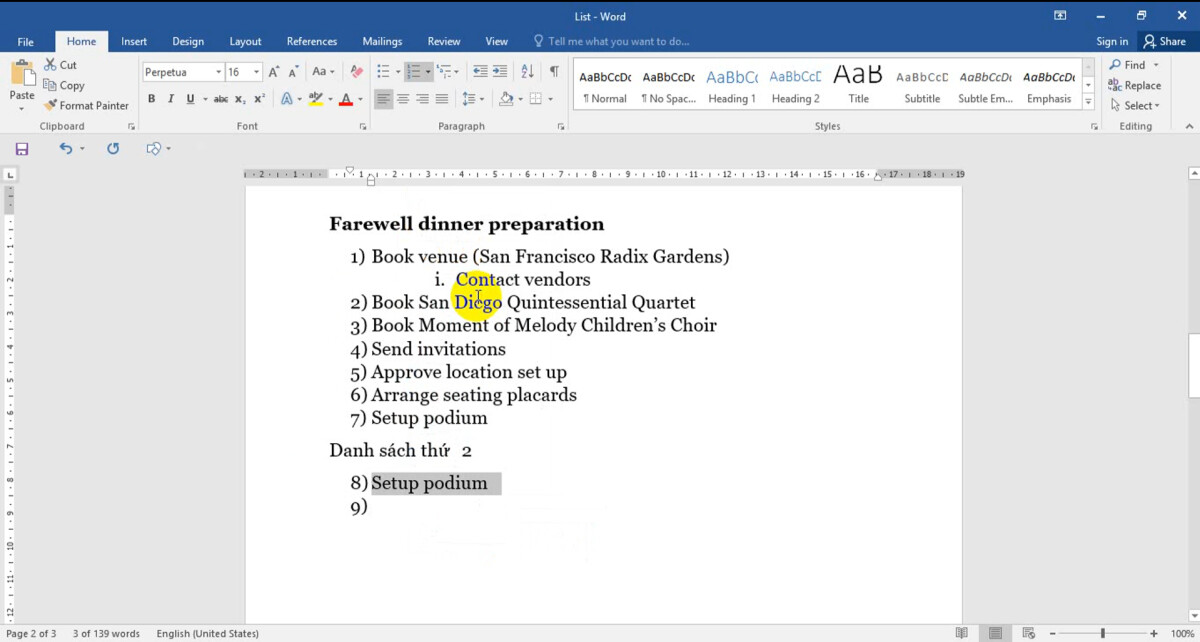The width and height of the screenshot is (1200, 642).
Task: Align text right
Action: click(422, 99)
